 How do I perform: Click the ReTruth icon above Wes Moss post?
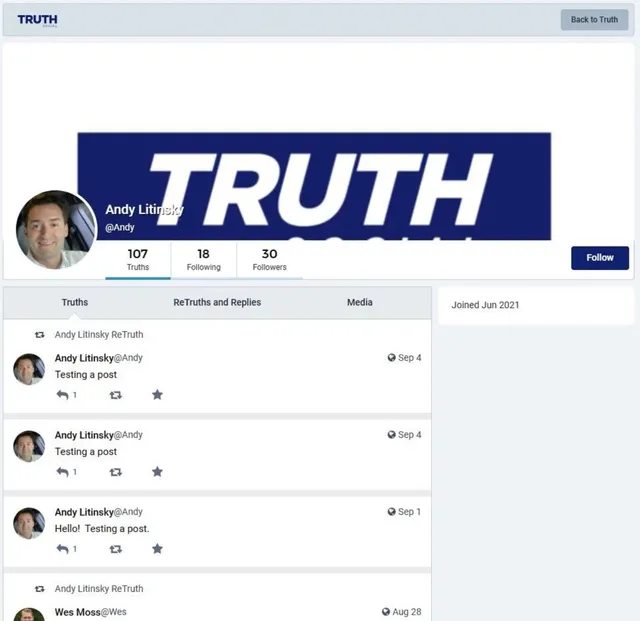40,589
